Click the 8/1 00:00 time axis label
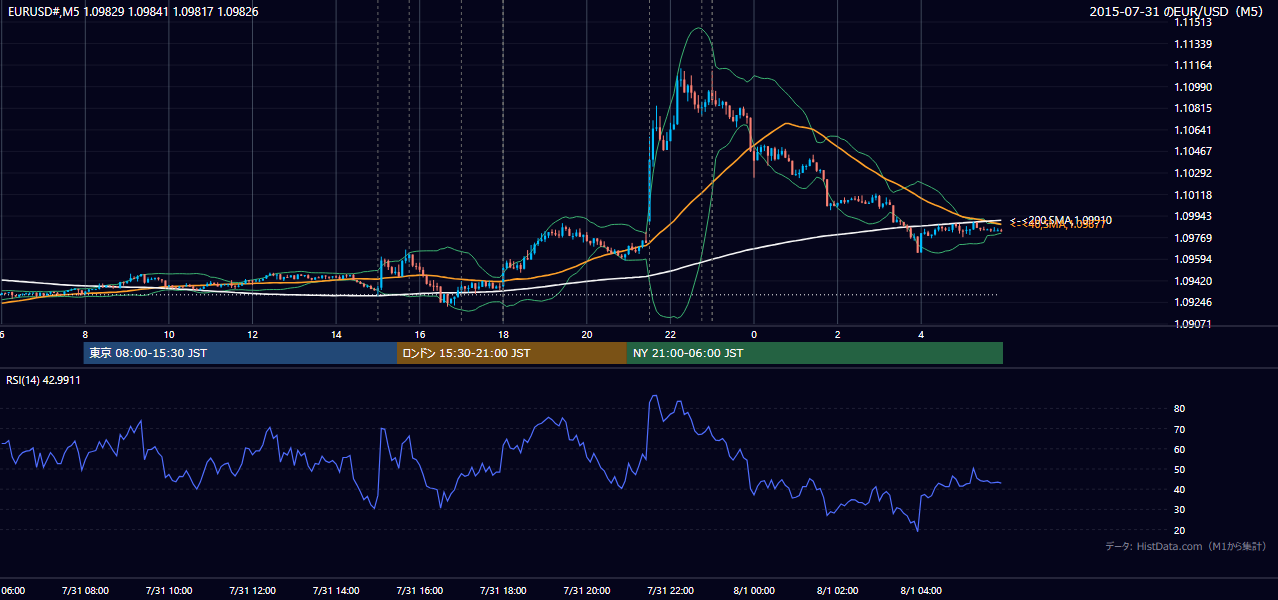The image size is (1278, 600). 754,591
